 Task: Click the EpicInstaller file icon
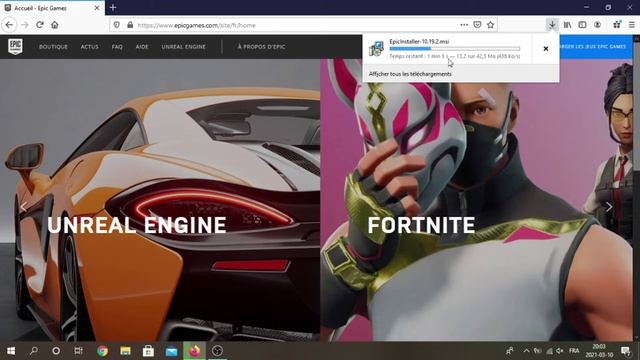point(376,49)
